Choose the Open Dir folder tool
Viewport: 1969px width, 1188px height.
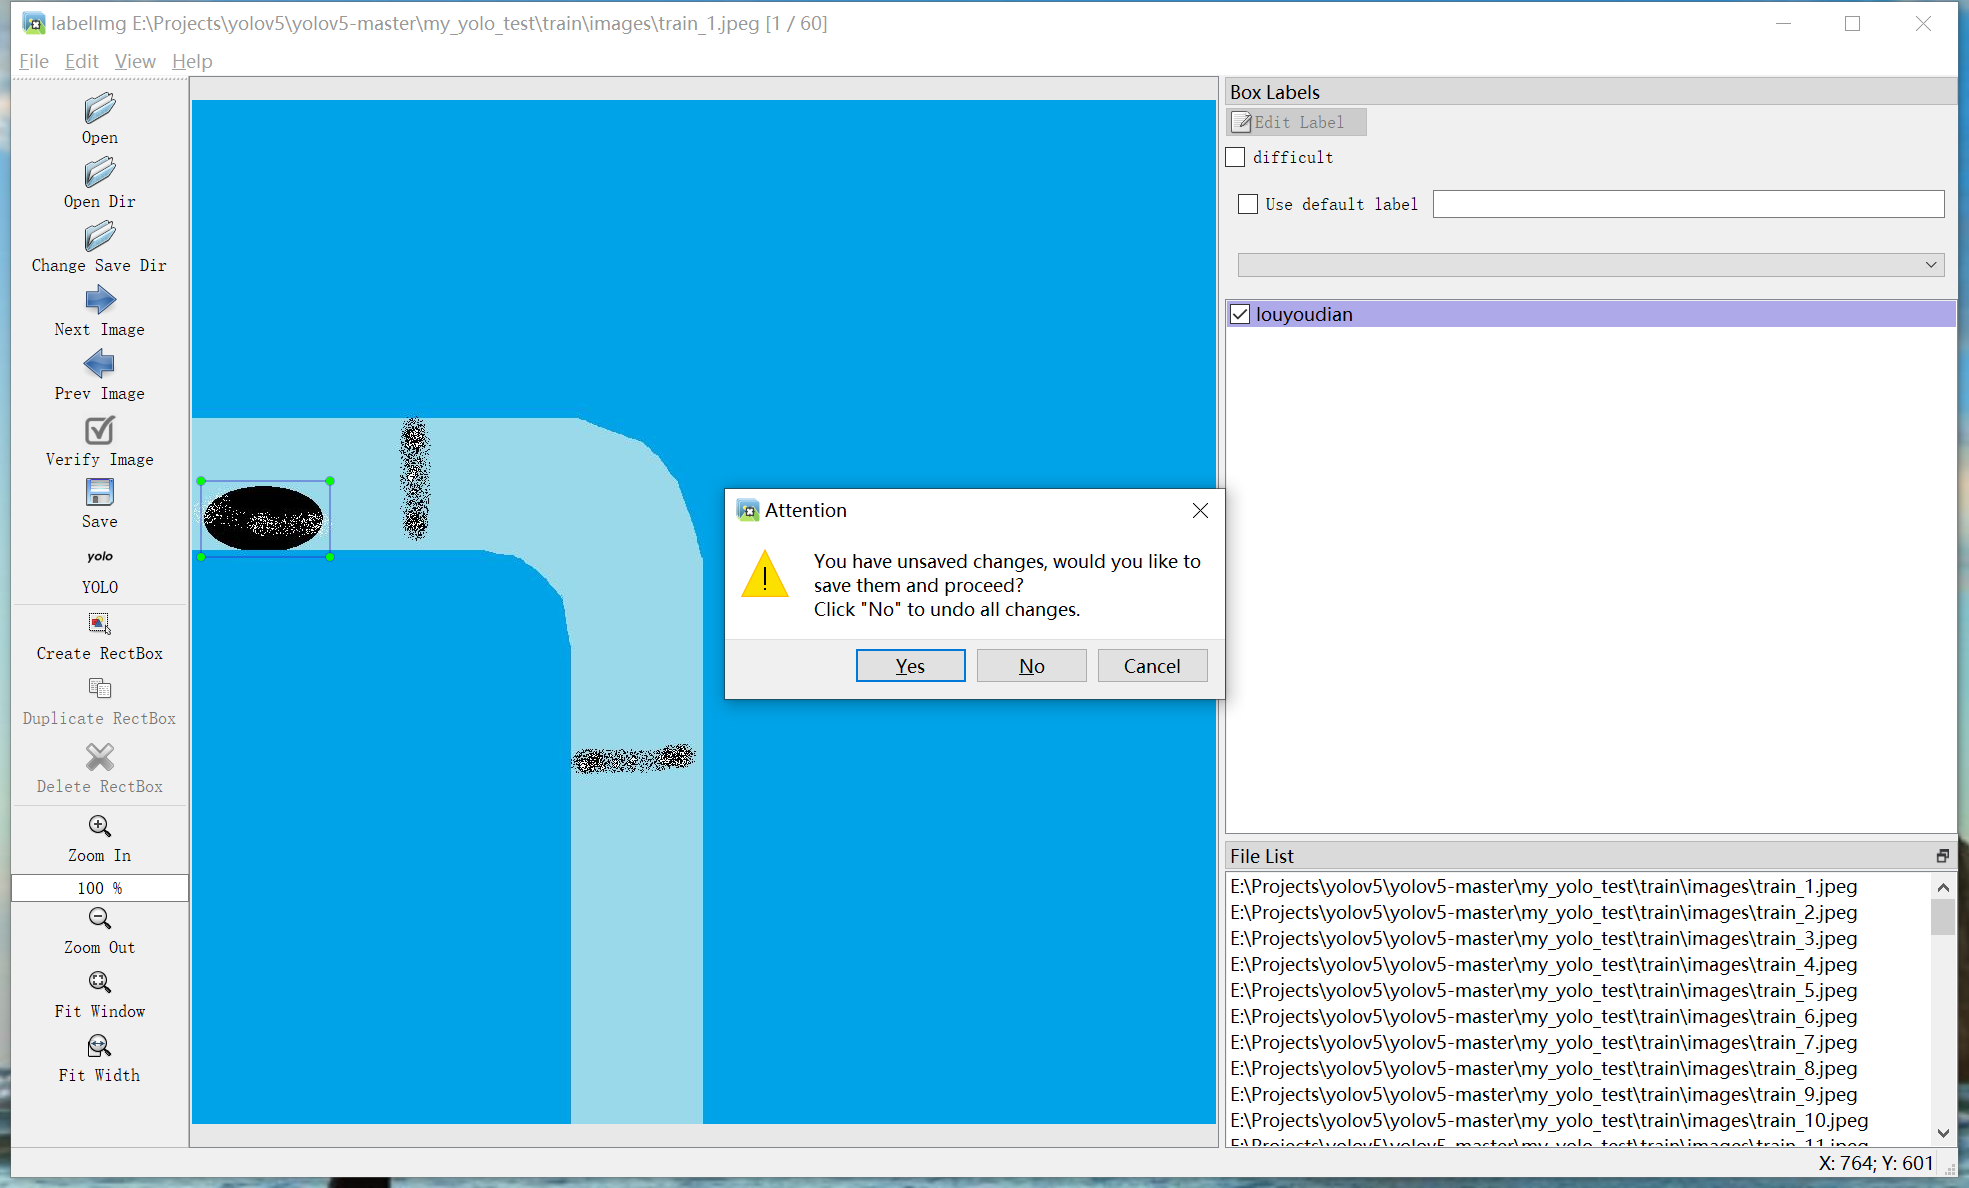(x=99, y=184)
